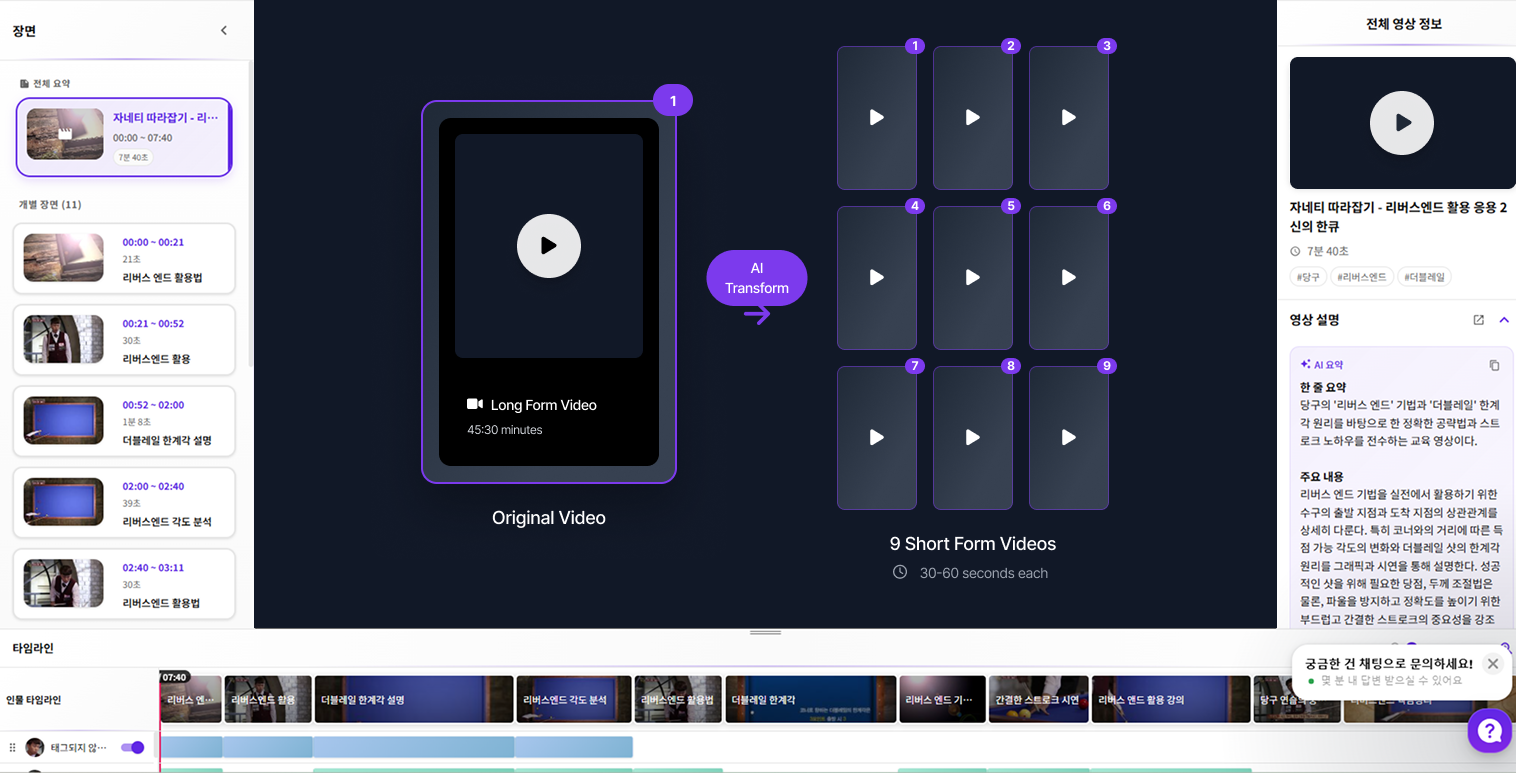Play the Original Video preview
This screenshot has width=1516, height=773.
(548, 246)
